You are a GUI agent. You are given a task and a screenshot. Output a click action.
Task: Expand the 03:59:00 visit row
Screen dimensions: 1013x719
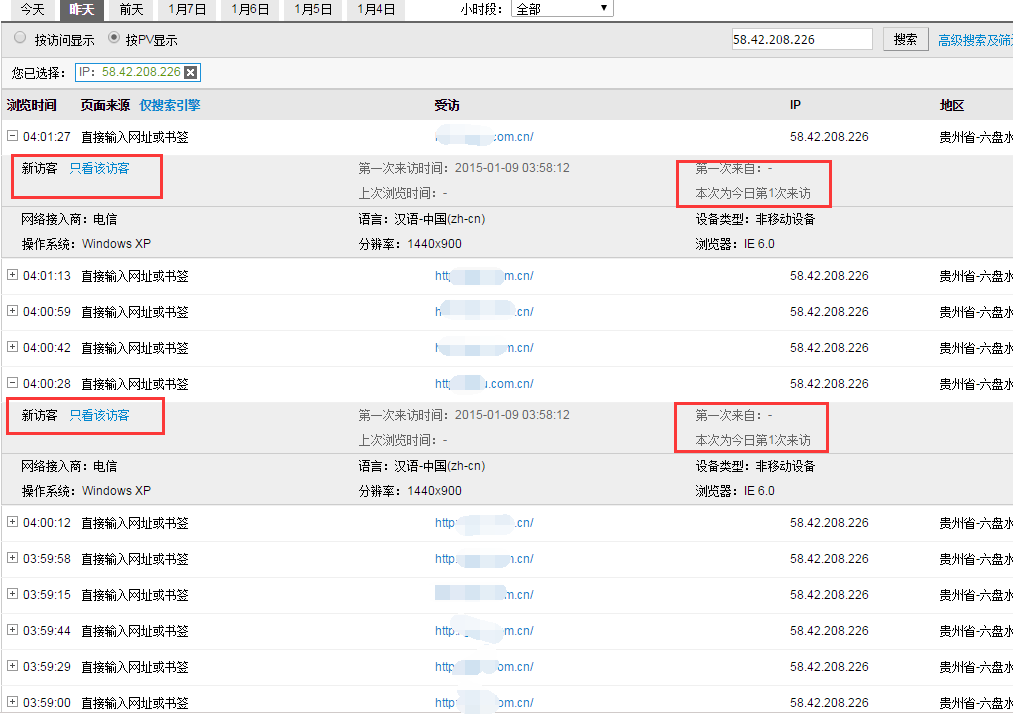tap(12, 702)
